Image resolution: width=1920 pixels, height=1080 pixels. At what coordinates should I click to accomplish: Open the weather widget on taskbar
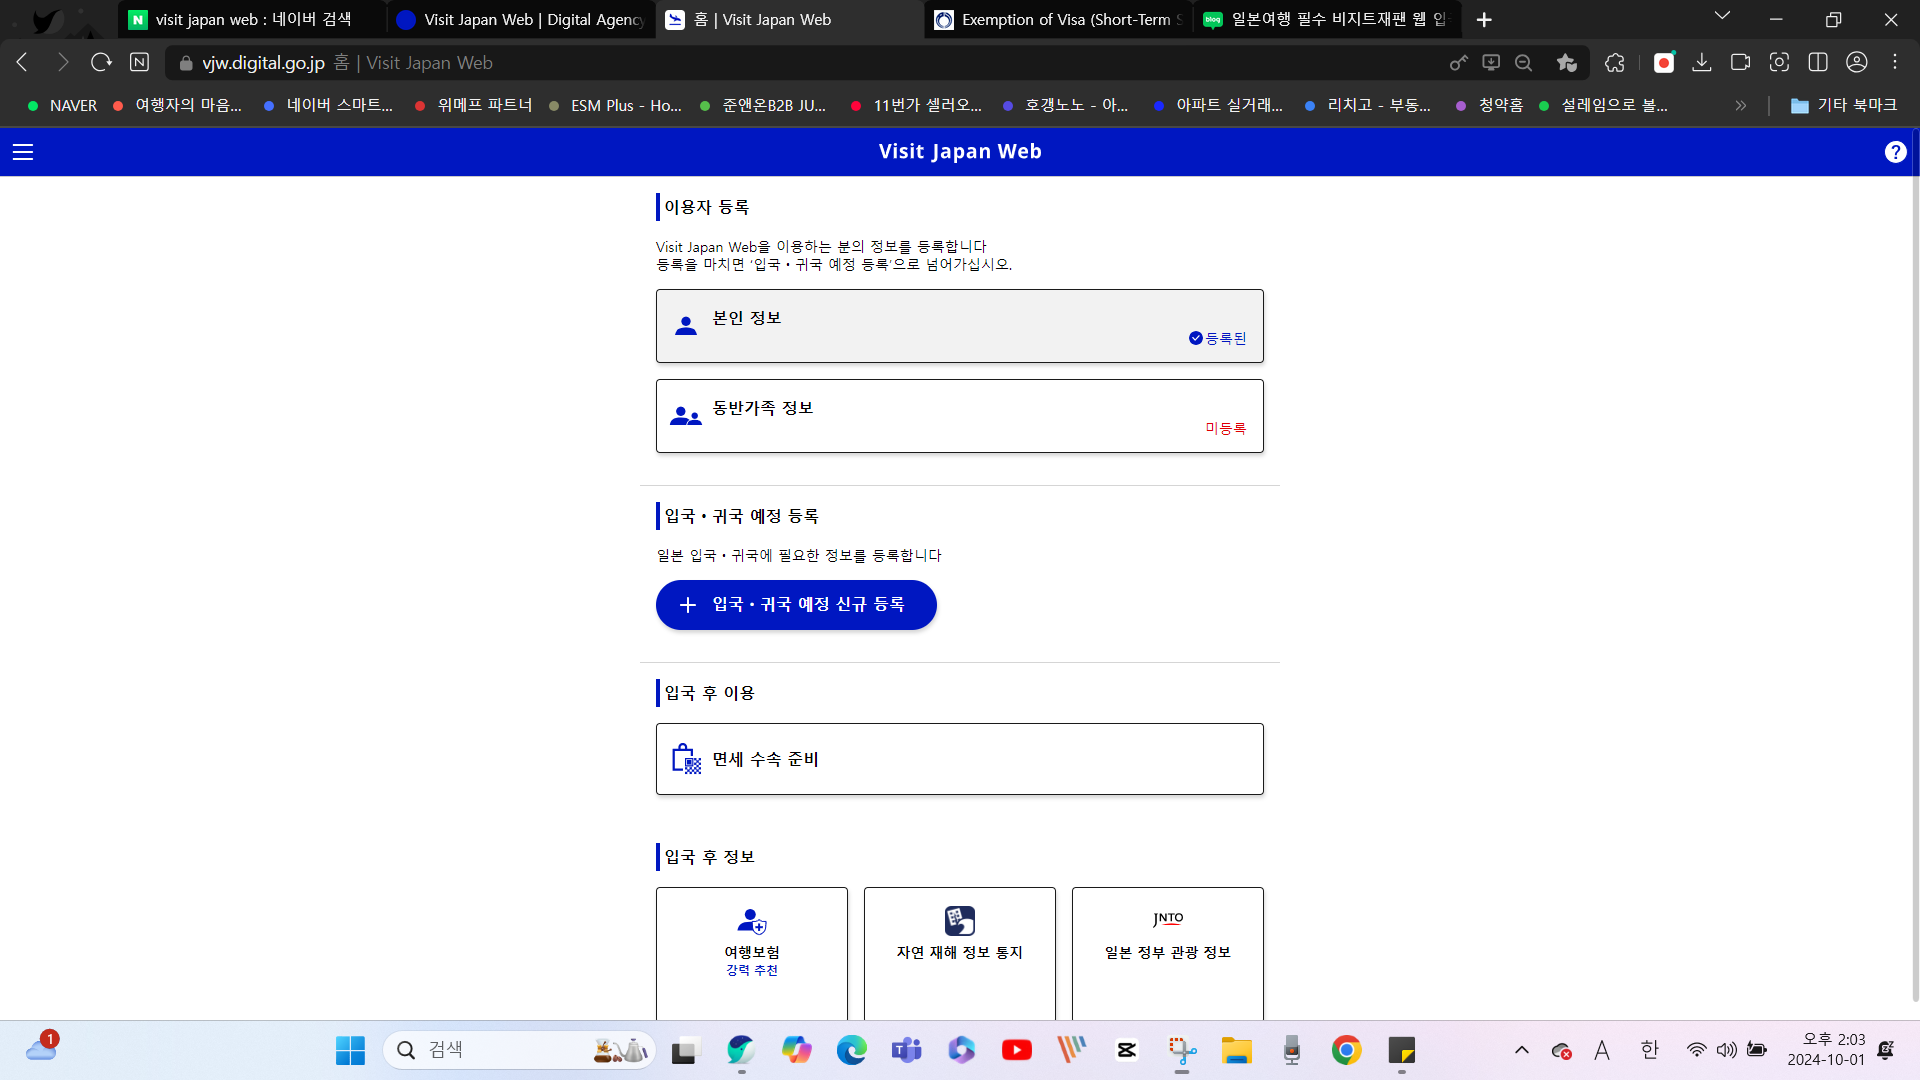(42, 1048)
